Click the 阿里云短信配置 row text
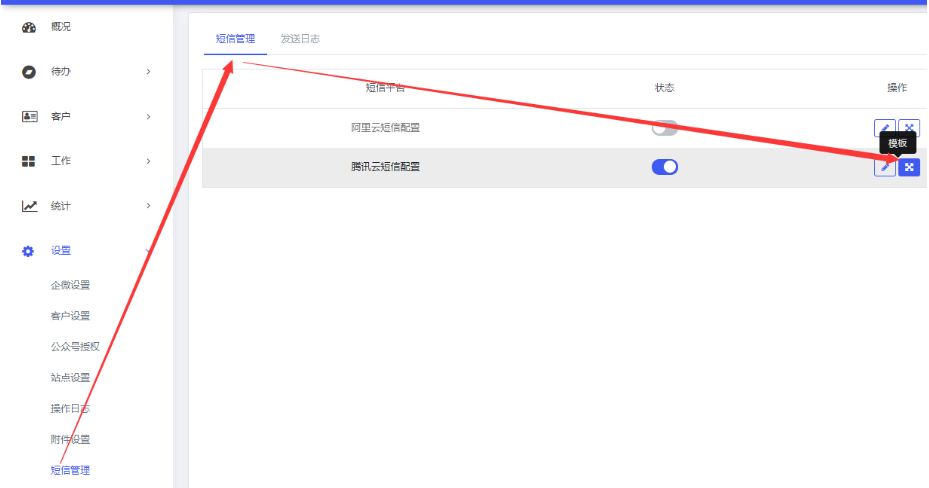 (x=385, y=127)
